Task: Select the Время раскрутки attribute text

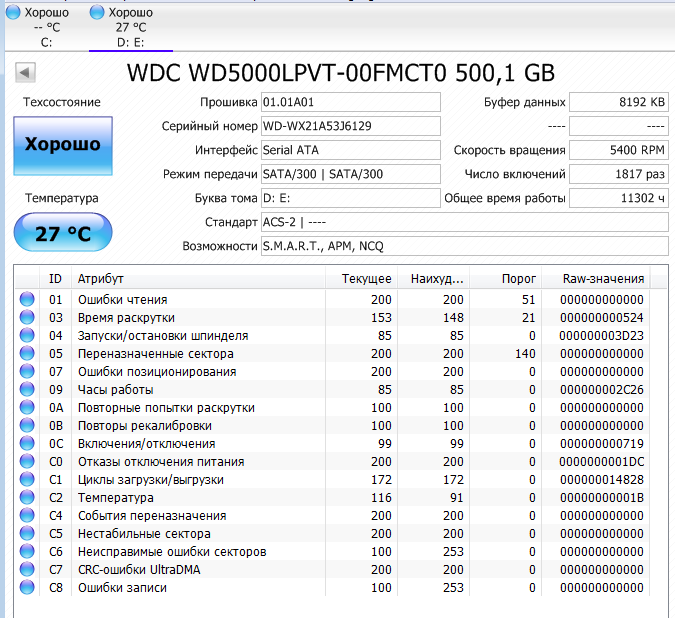Action: (x=126, y=318)
